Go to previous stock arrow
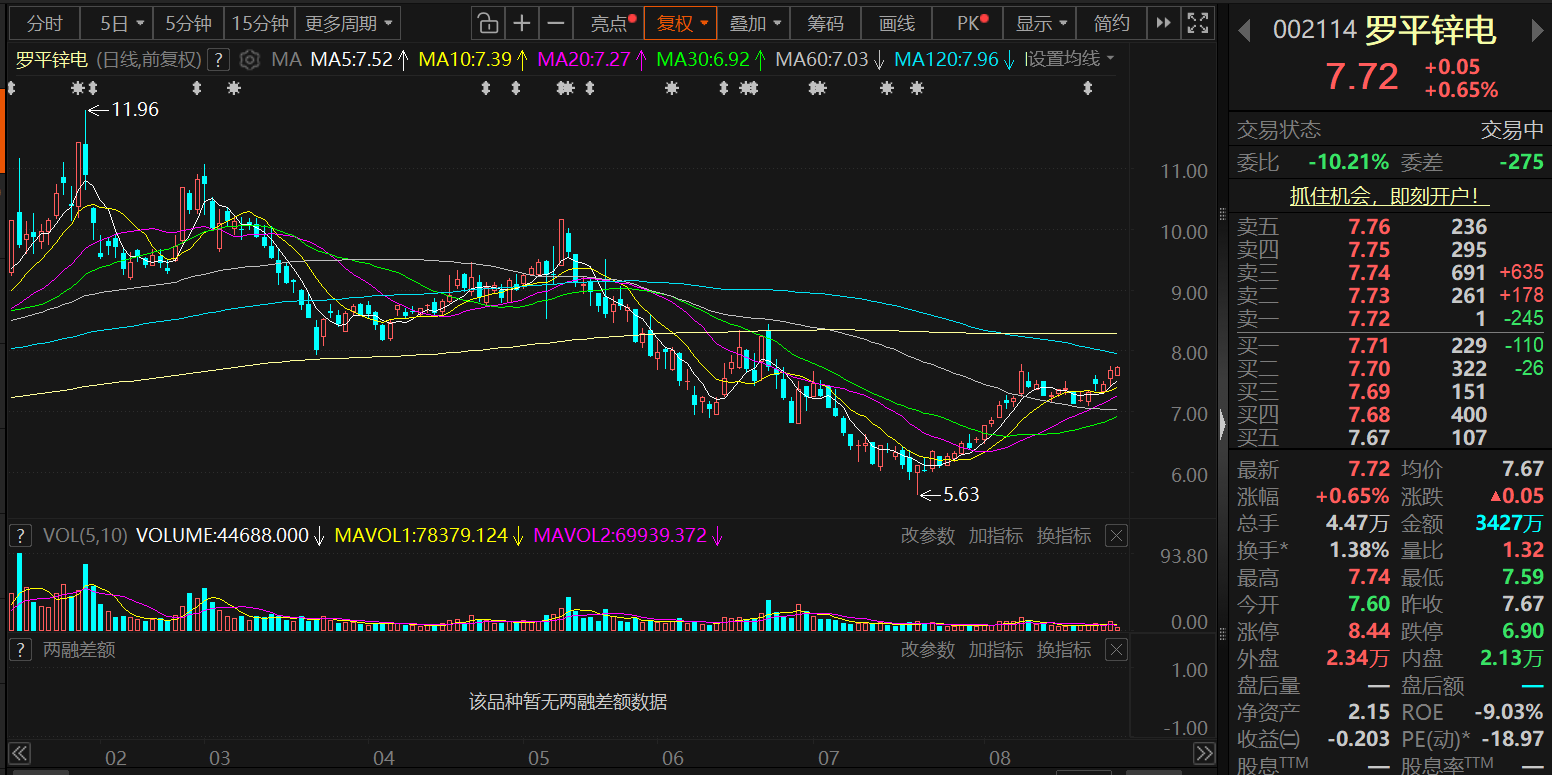 [1245, 31]
